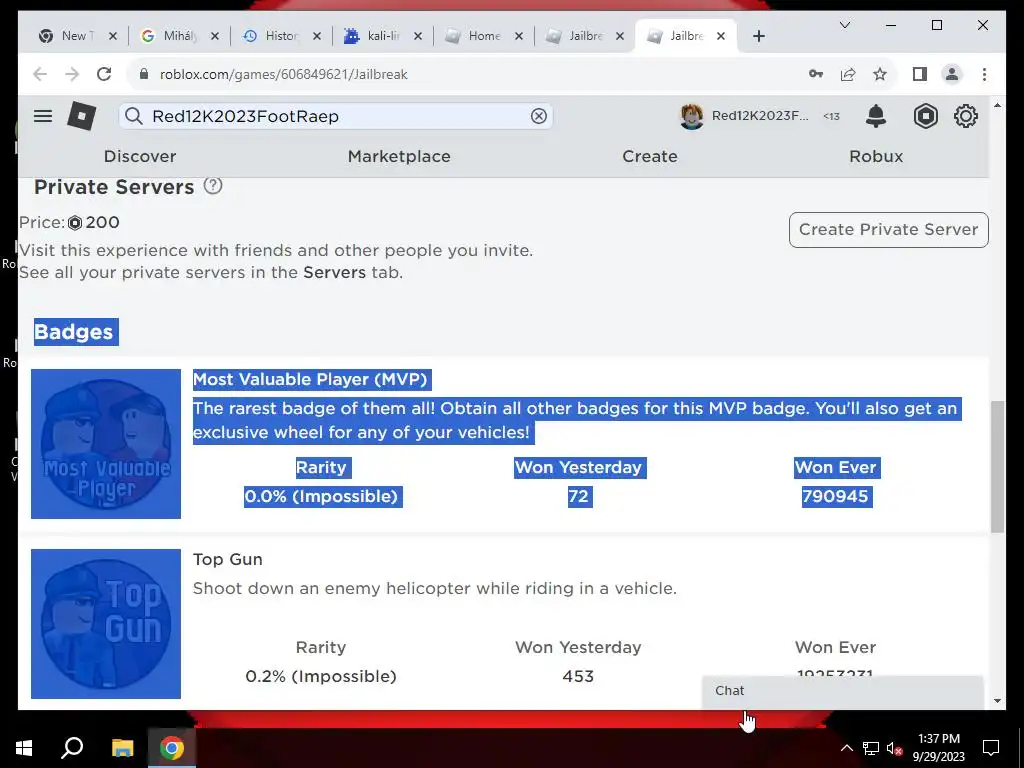Open the Discover navigation link

pyautogui.click(x=140, y=157)
